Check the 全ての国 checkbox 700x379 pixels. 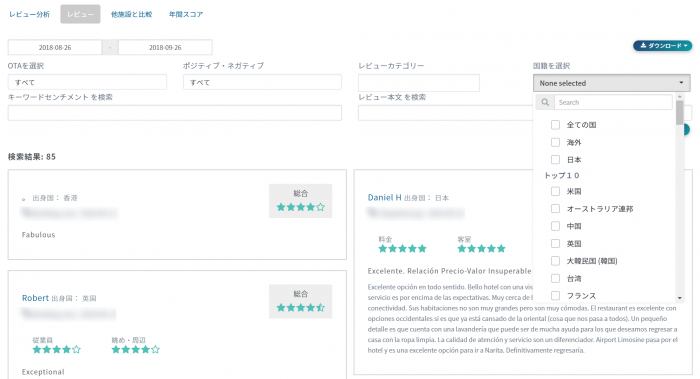555,125
